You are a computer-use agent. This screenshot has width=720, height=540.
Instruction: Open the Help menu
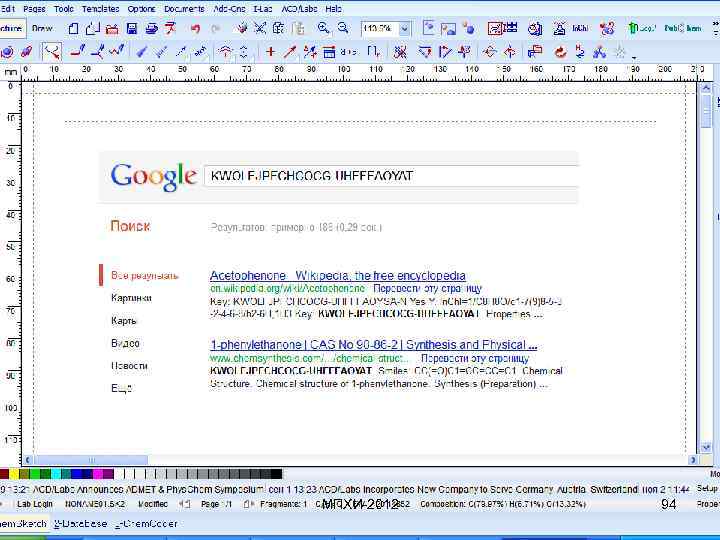coord(334,9)
